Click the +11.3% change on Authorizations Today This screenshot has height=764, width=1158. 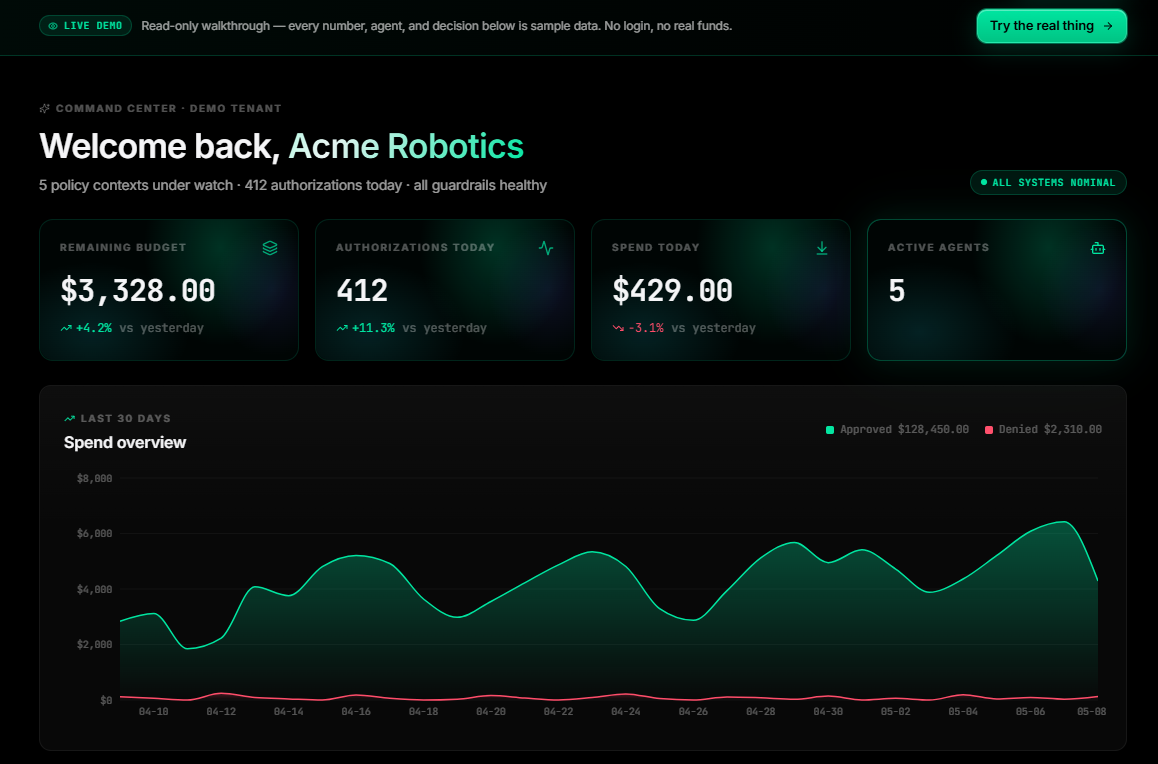(373, 328)
